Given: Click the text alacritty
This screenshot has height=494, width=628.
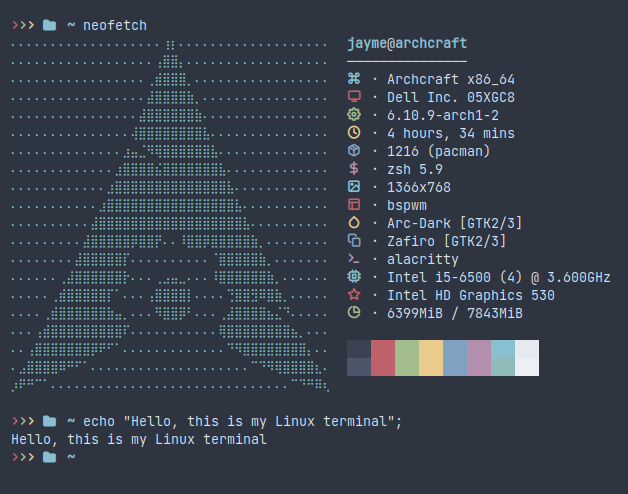Looking at the screenshot, I should pos(423,259).
